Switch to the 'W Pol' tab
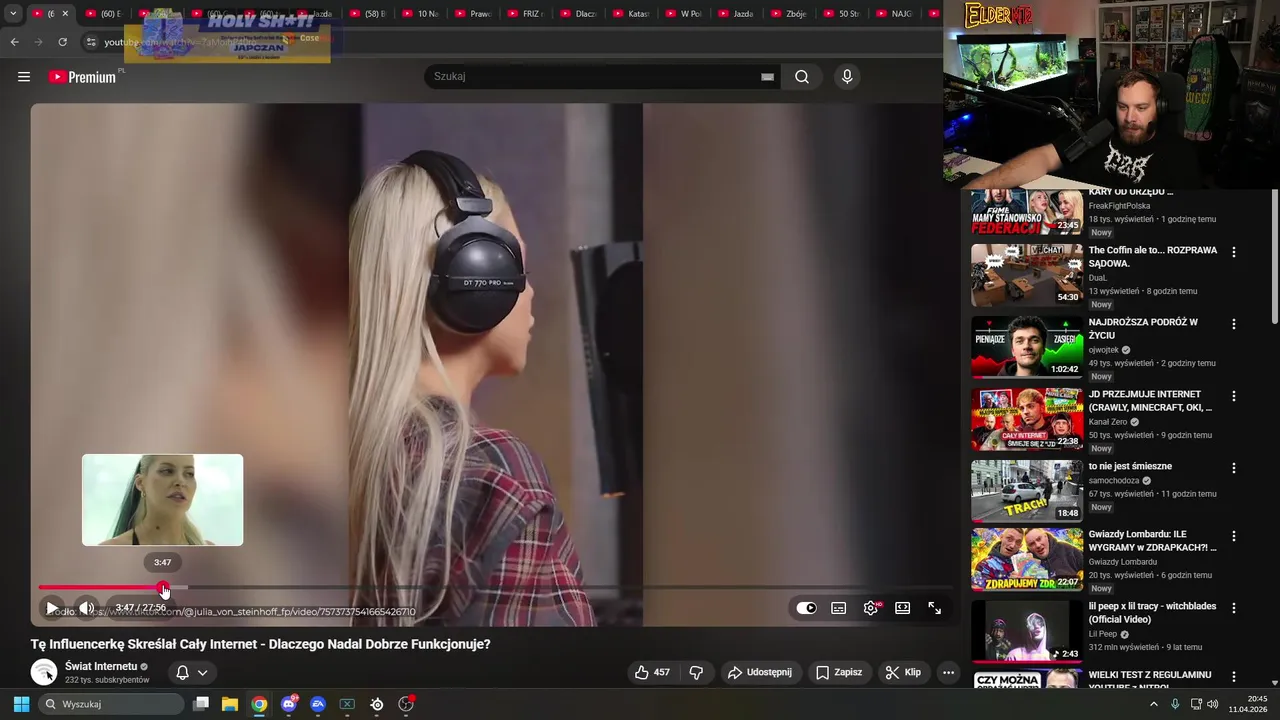The height and width of the screenshot is (720, 1280). tap(683, 14)
